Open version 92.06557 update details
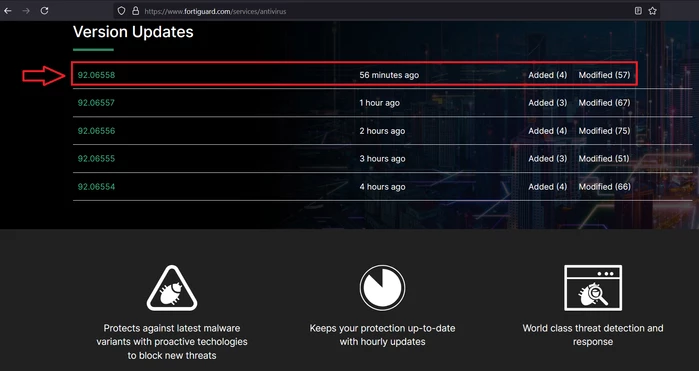The image size is (699, 371). (x=96, y=103)
